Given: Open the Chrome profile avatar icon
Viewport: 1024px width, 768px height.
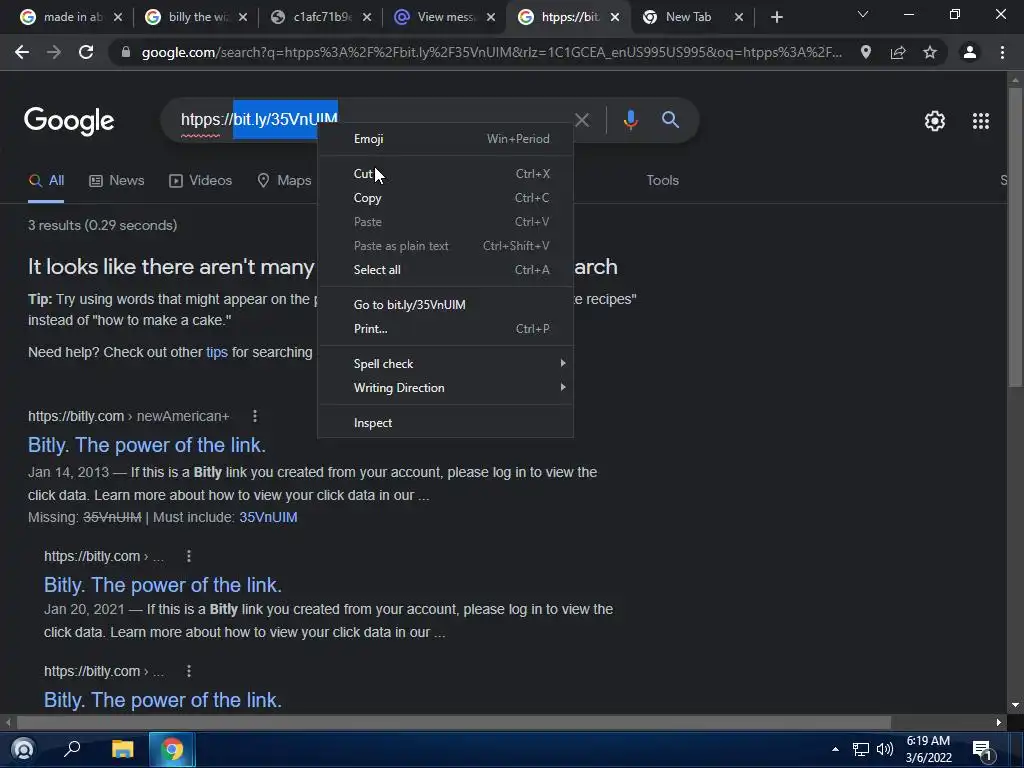Looking at the screenshot, I should click(x=970, y=52).
